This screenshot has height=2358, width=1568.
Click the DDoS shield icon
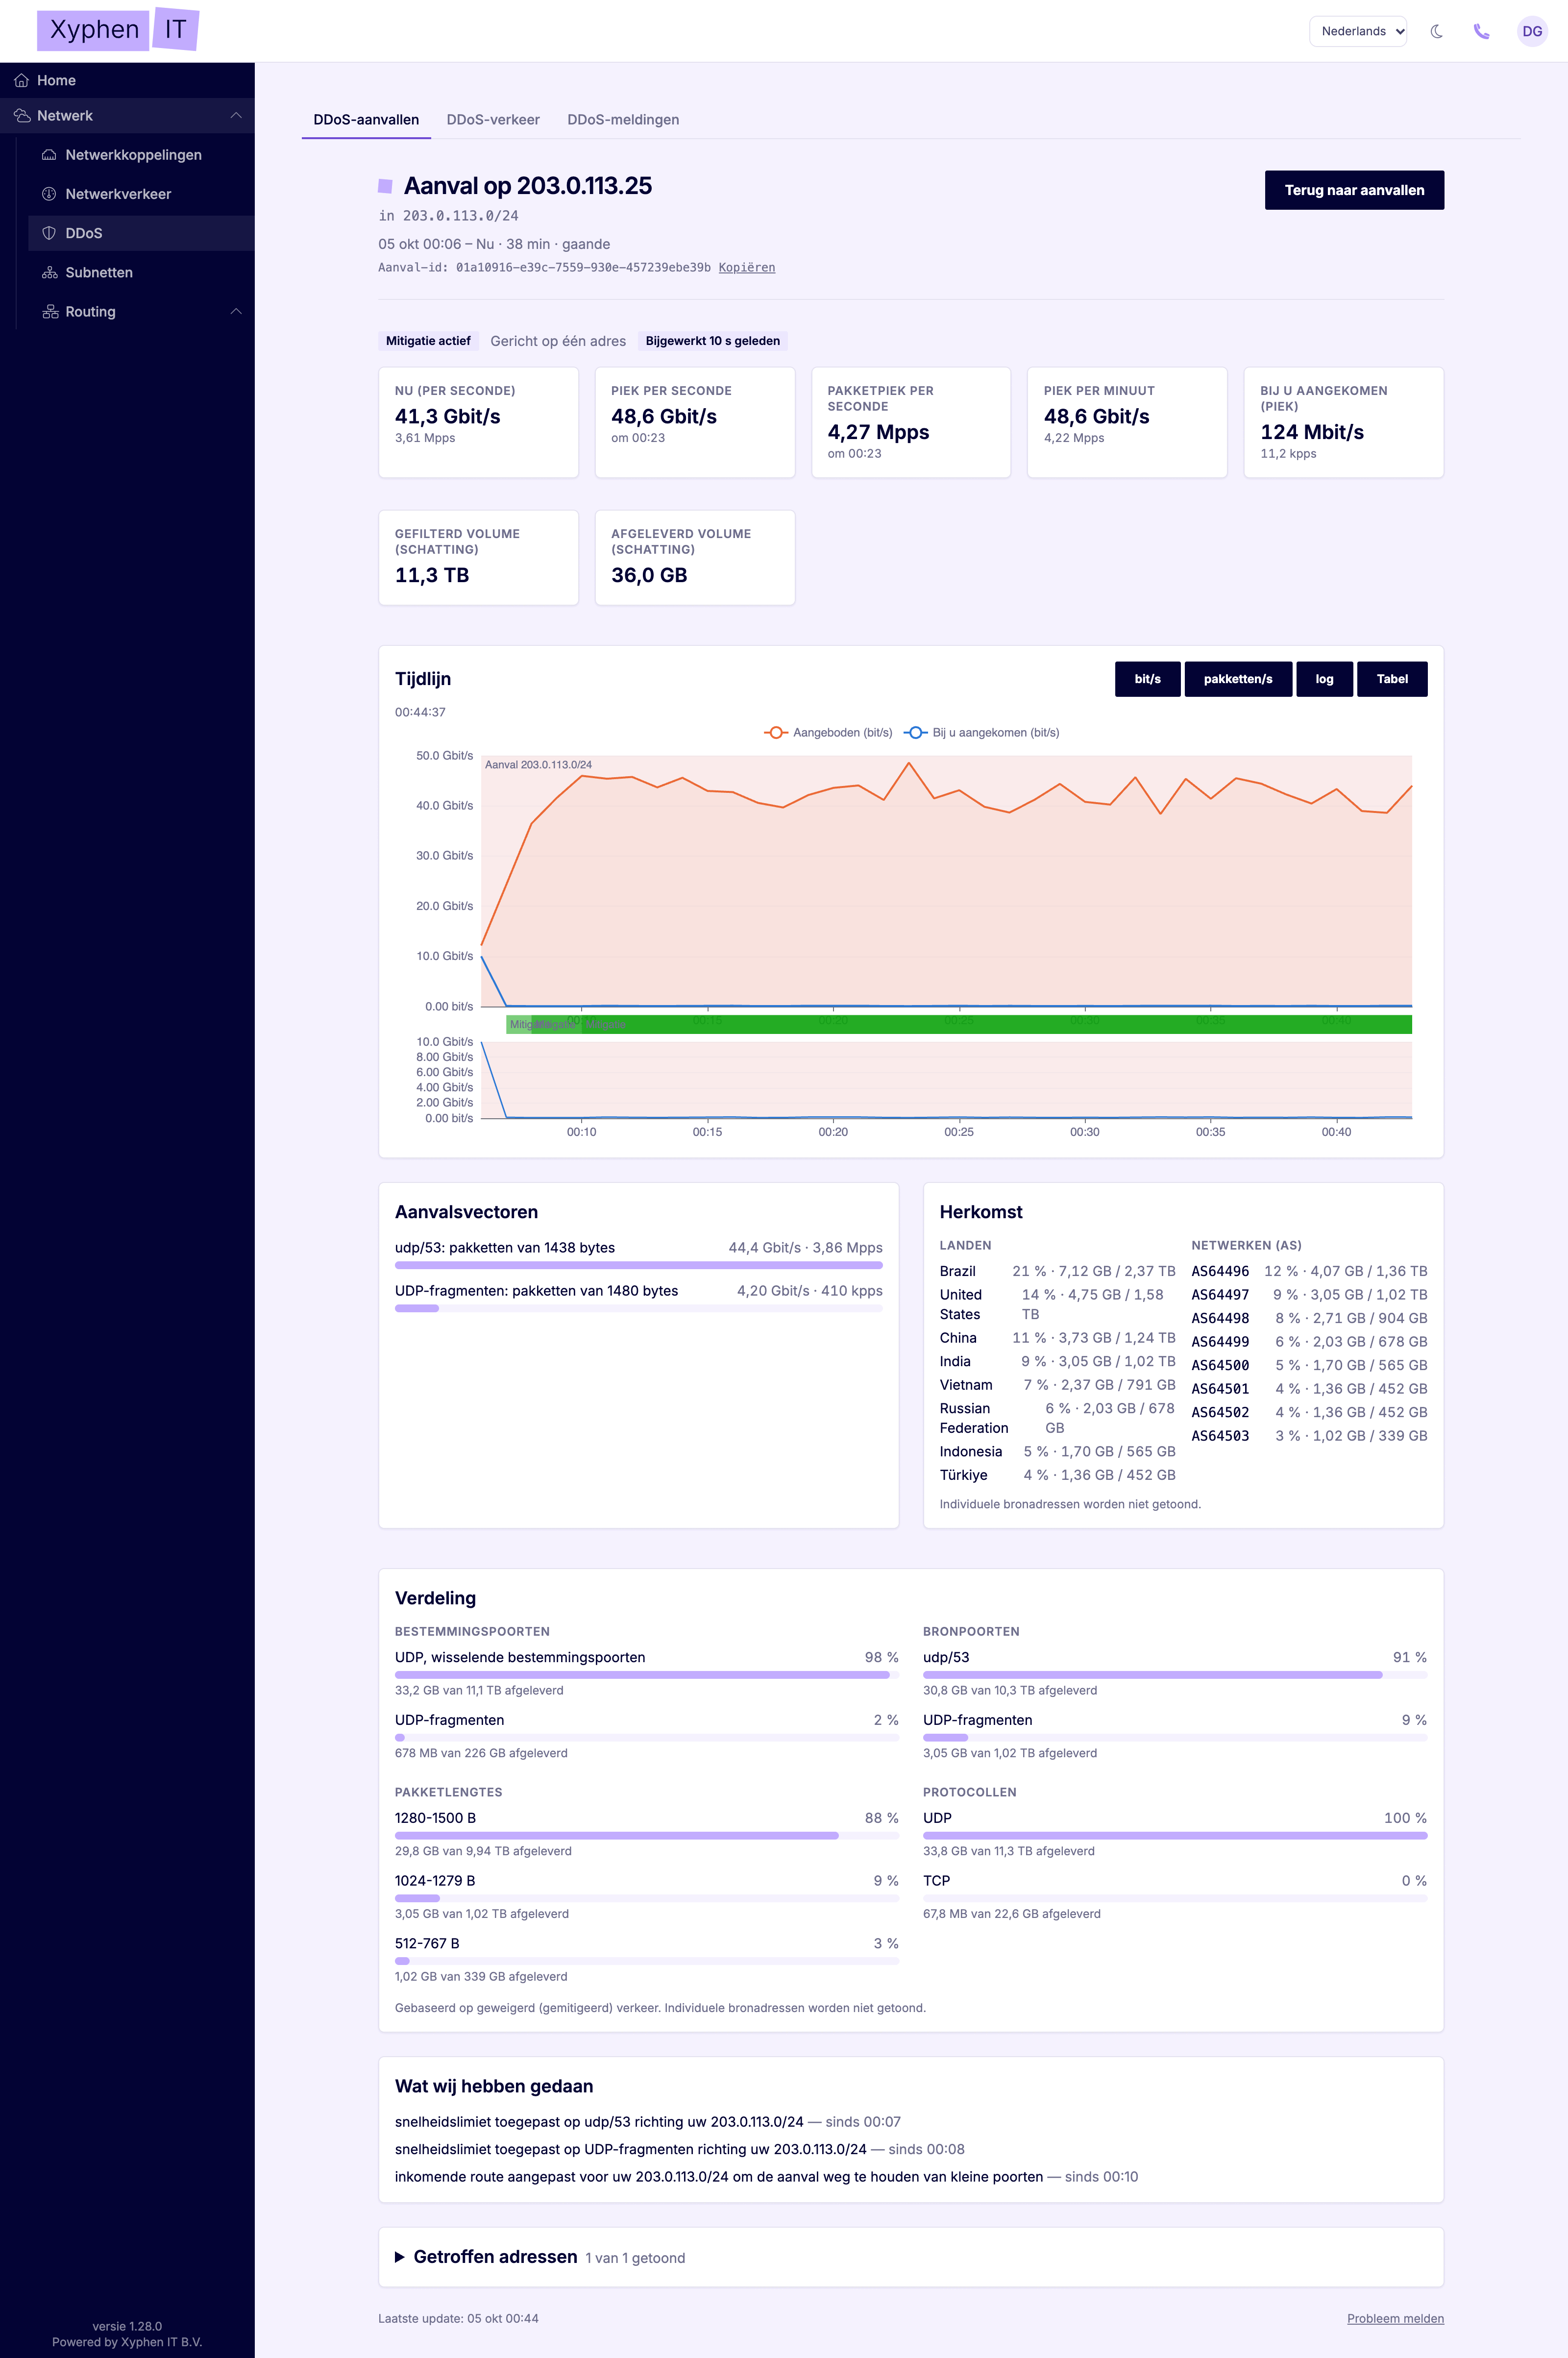(x=49, y=233)
